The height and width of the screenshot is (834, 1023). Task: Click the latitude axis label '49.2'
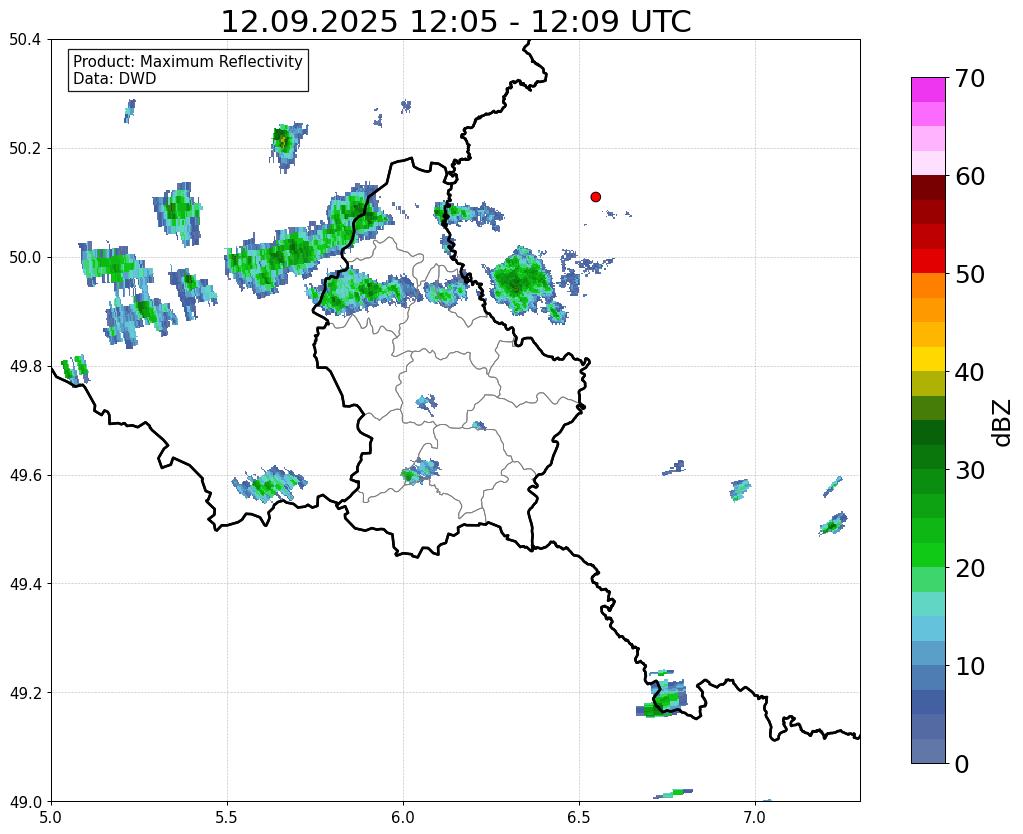click(25, 692)
